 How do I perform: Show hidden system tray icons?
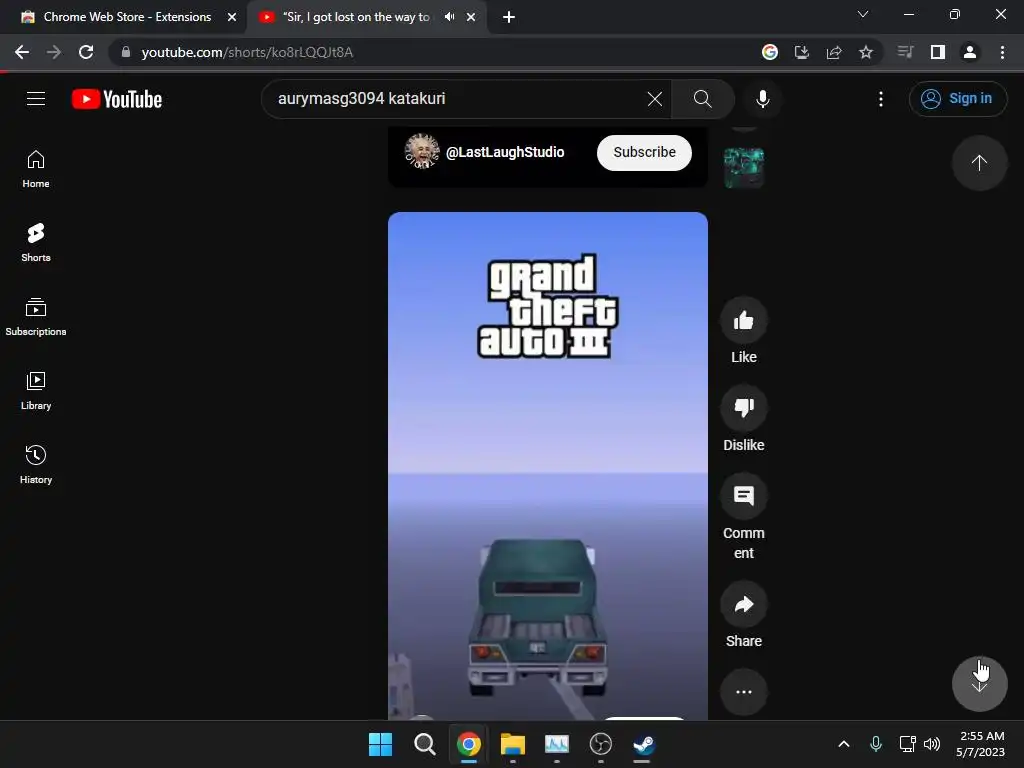[844, 744]
